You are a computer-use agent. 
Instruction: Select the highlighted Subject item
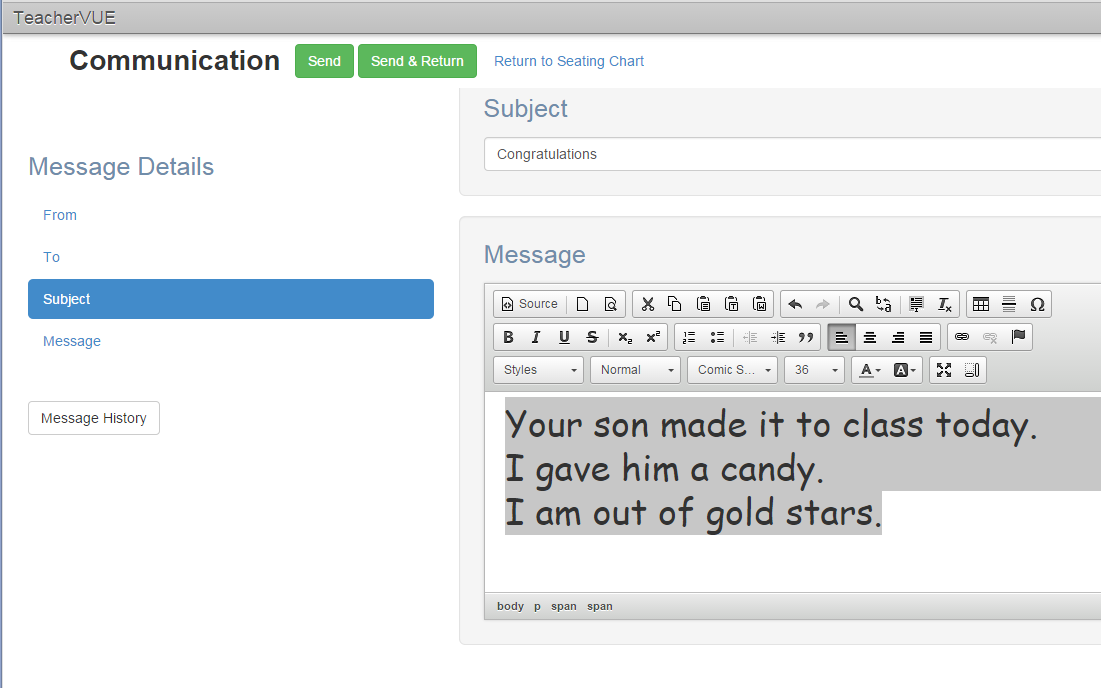[231, 299]
